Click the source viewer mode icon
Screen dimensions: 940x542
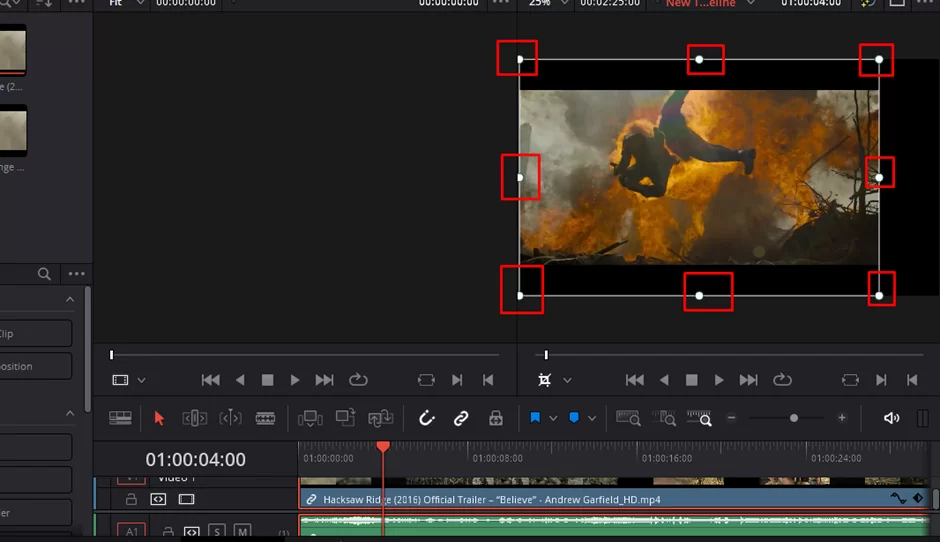pos(120,380)
